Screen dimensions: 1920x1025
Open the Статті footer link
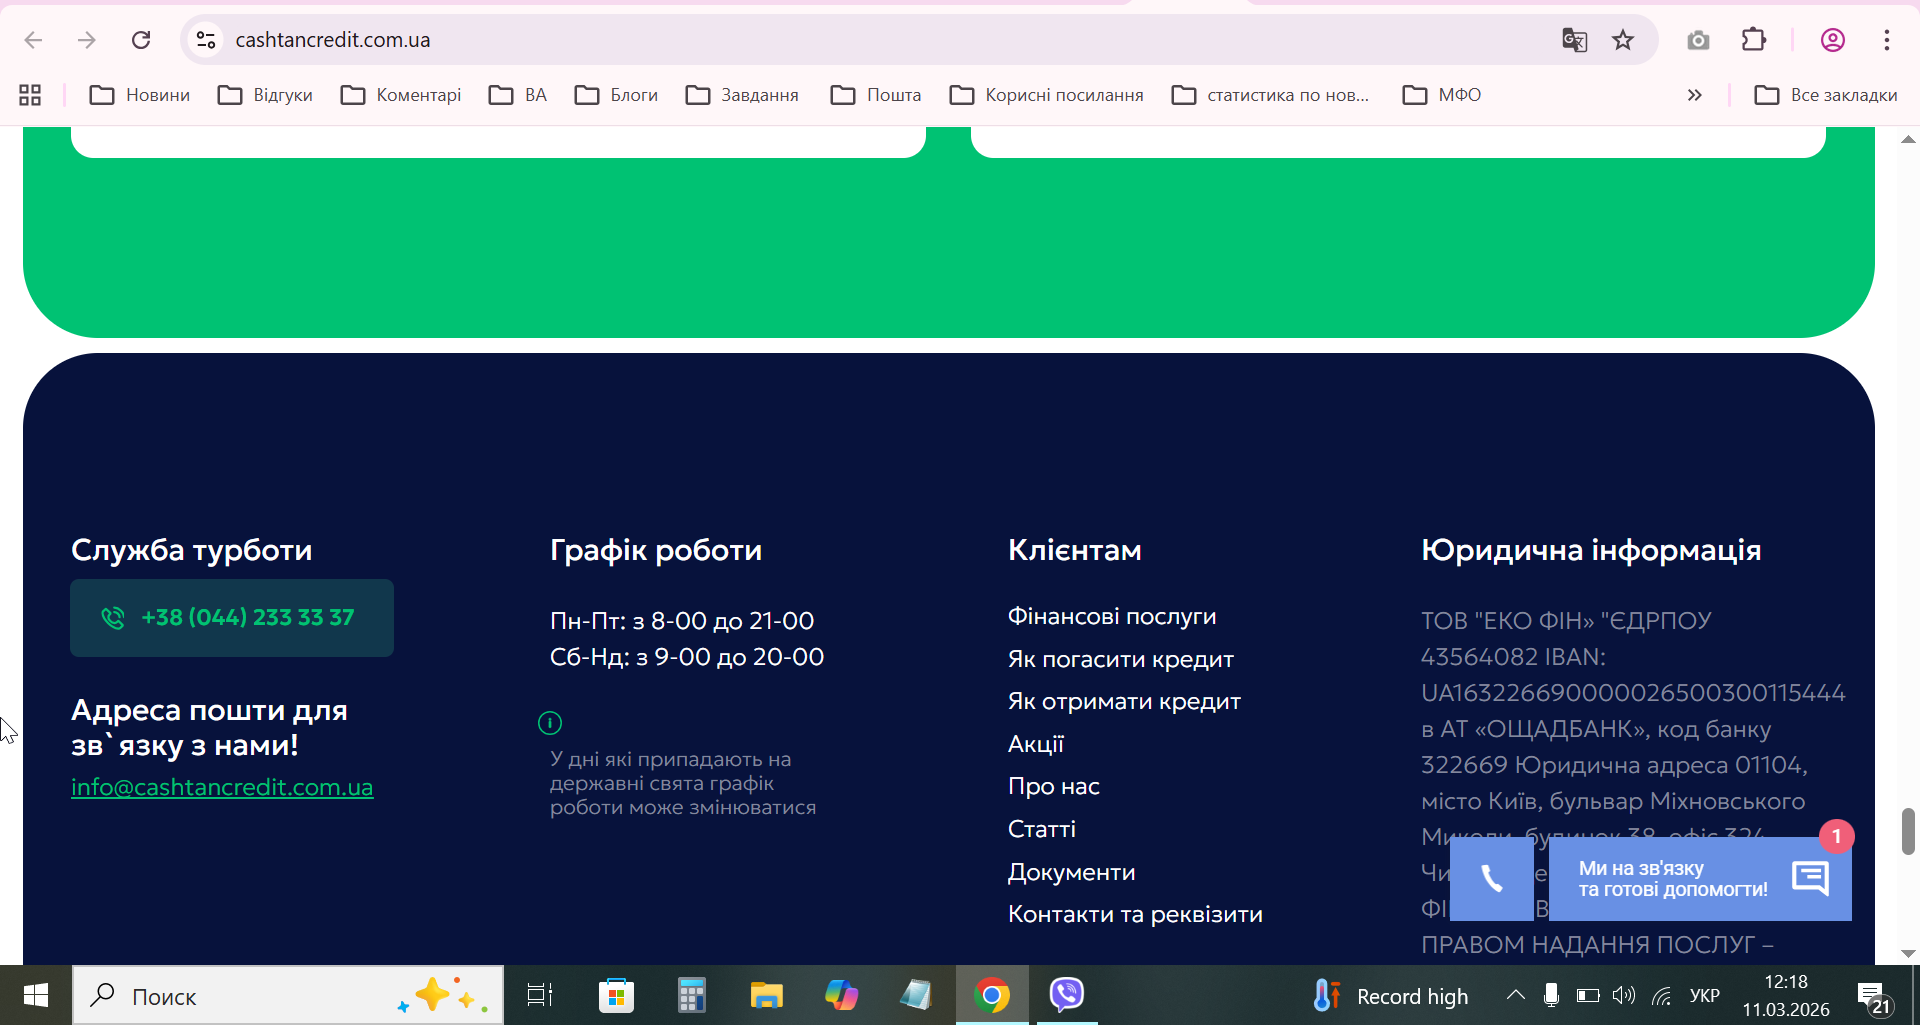(x=1042, y=830)
